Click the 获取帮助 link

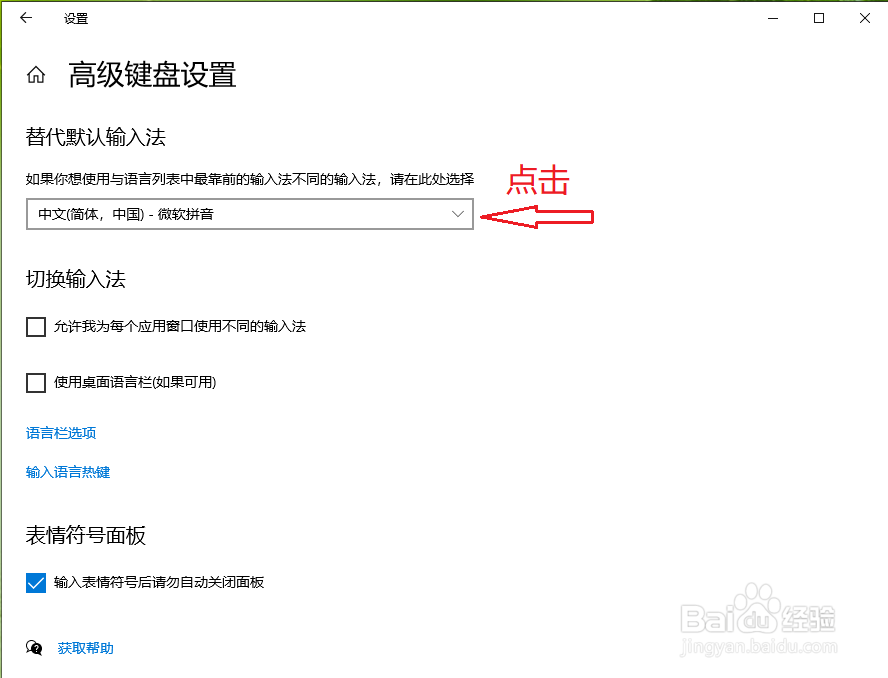86,648
